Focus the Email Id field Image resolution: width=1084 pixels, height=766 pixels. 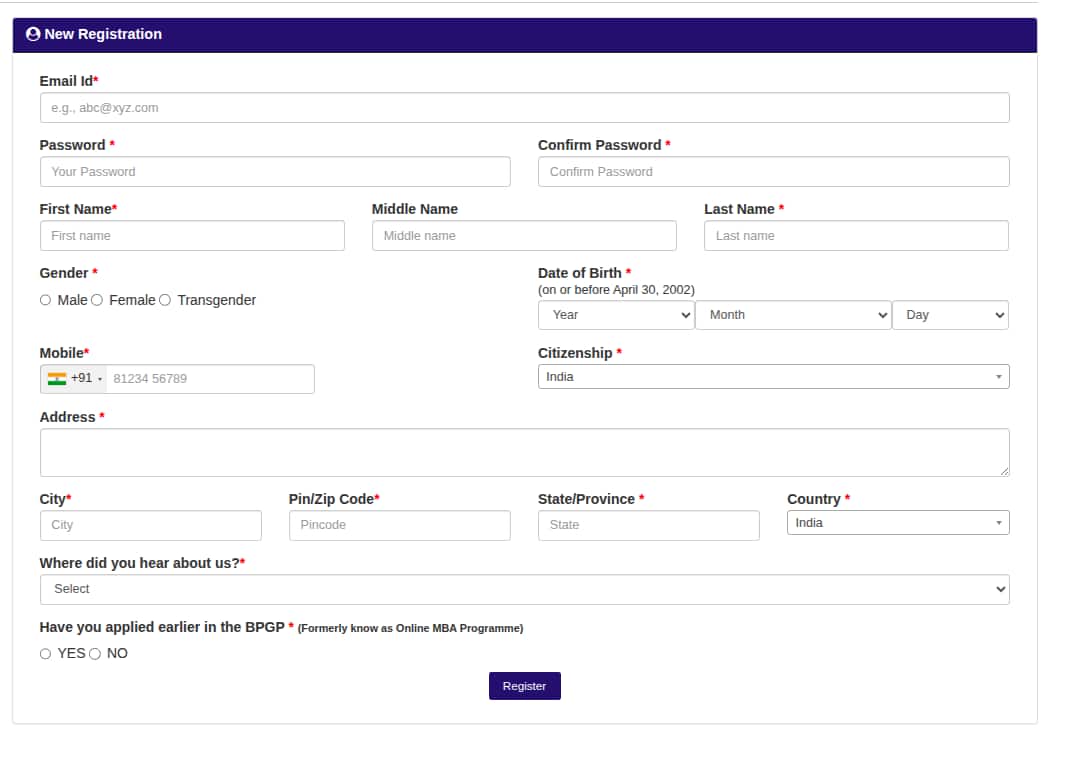(x=524, y=108)
